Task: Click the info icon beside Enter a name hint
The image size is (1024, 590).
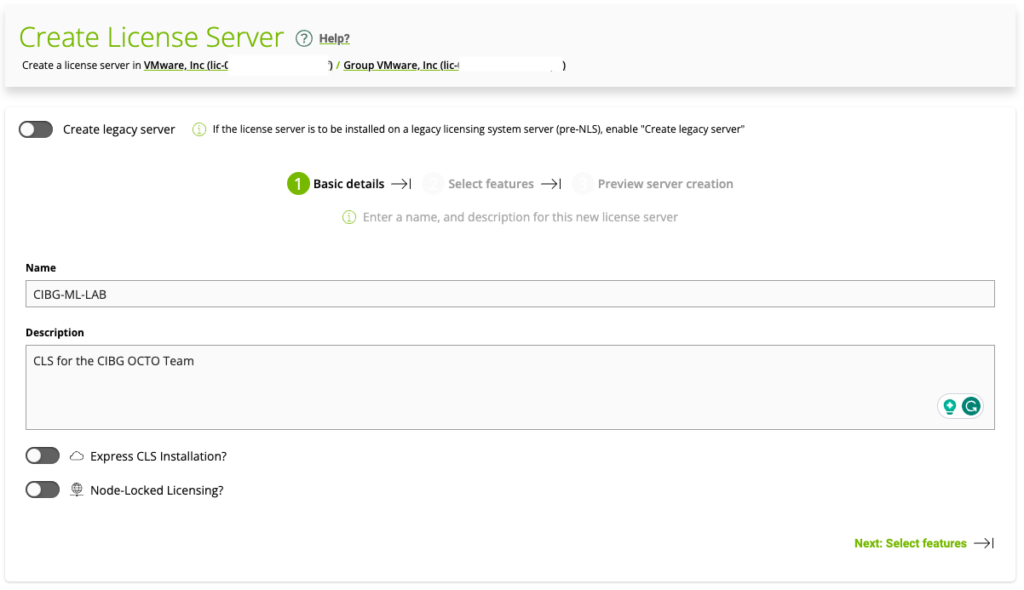Action: (x=349, y=217)
